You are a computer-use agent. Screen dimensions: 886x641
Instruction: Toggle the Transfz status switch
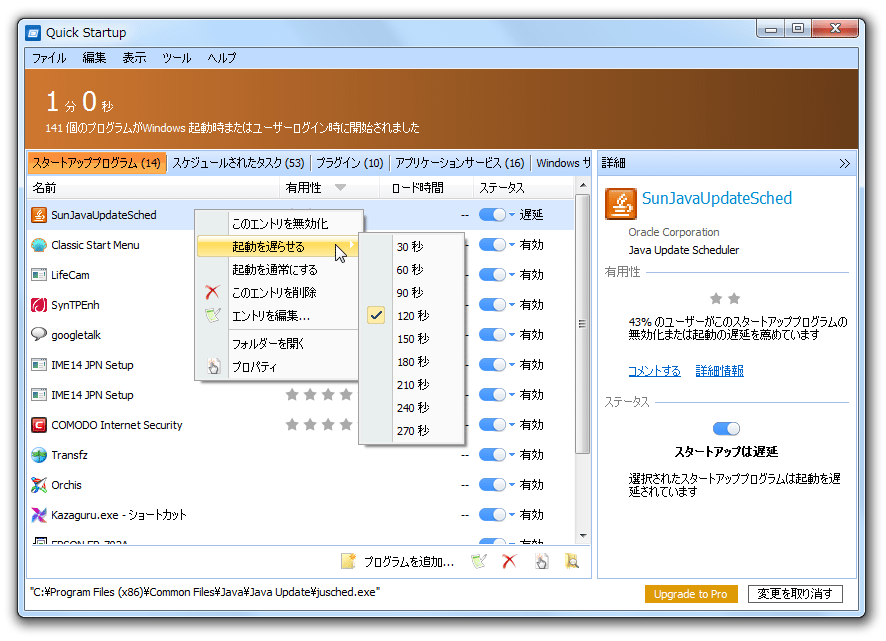tap(492, 454)
